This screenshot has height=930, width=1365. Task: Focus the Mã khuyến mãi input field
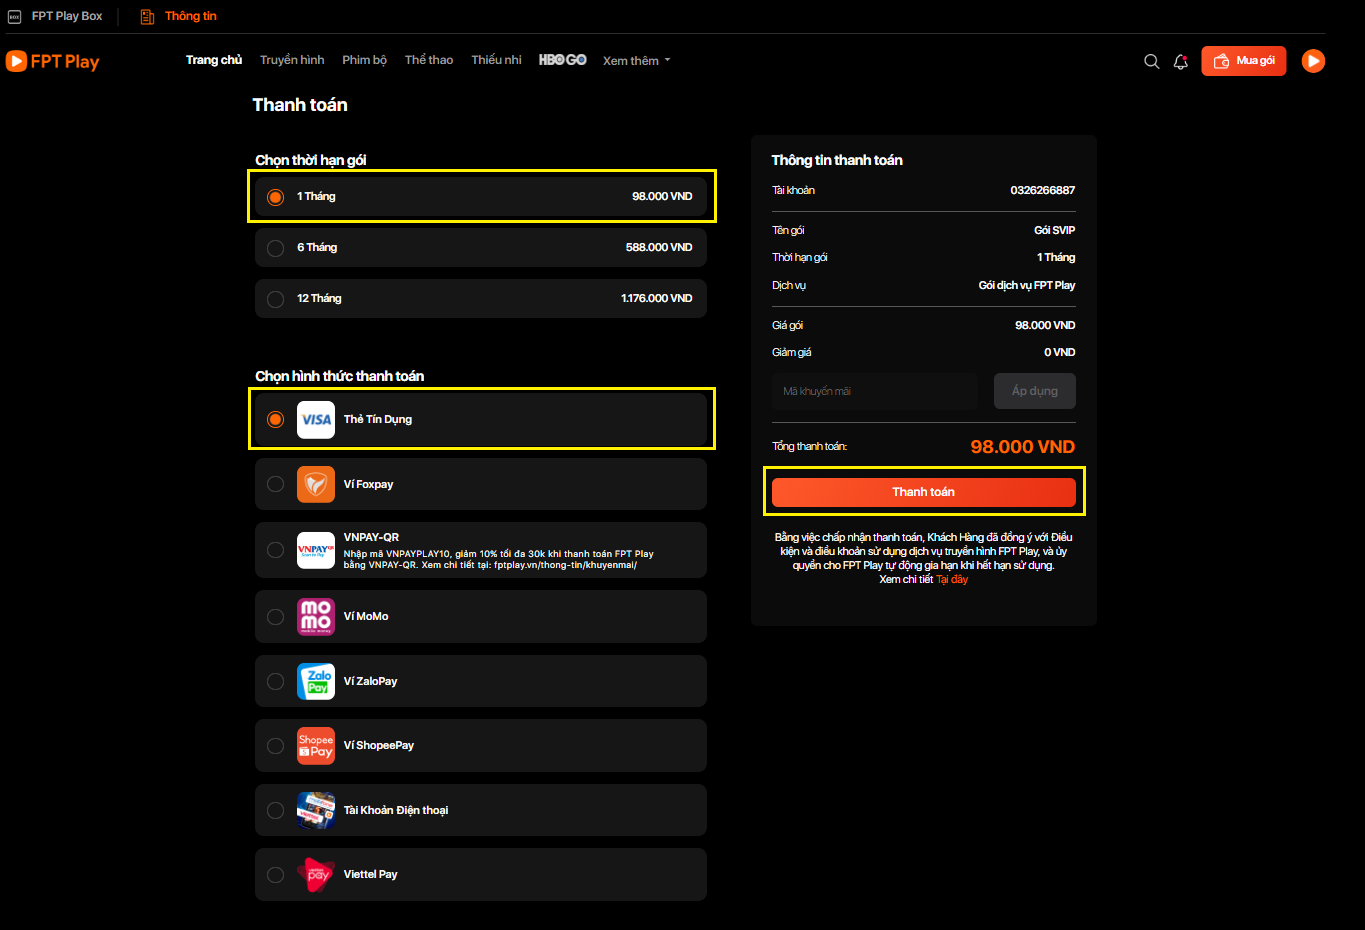tap(875, 391)
